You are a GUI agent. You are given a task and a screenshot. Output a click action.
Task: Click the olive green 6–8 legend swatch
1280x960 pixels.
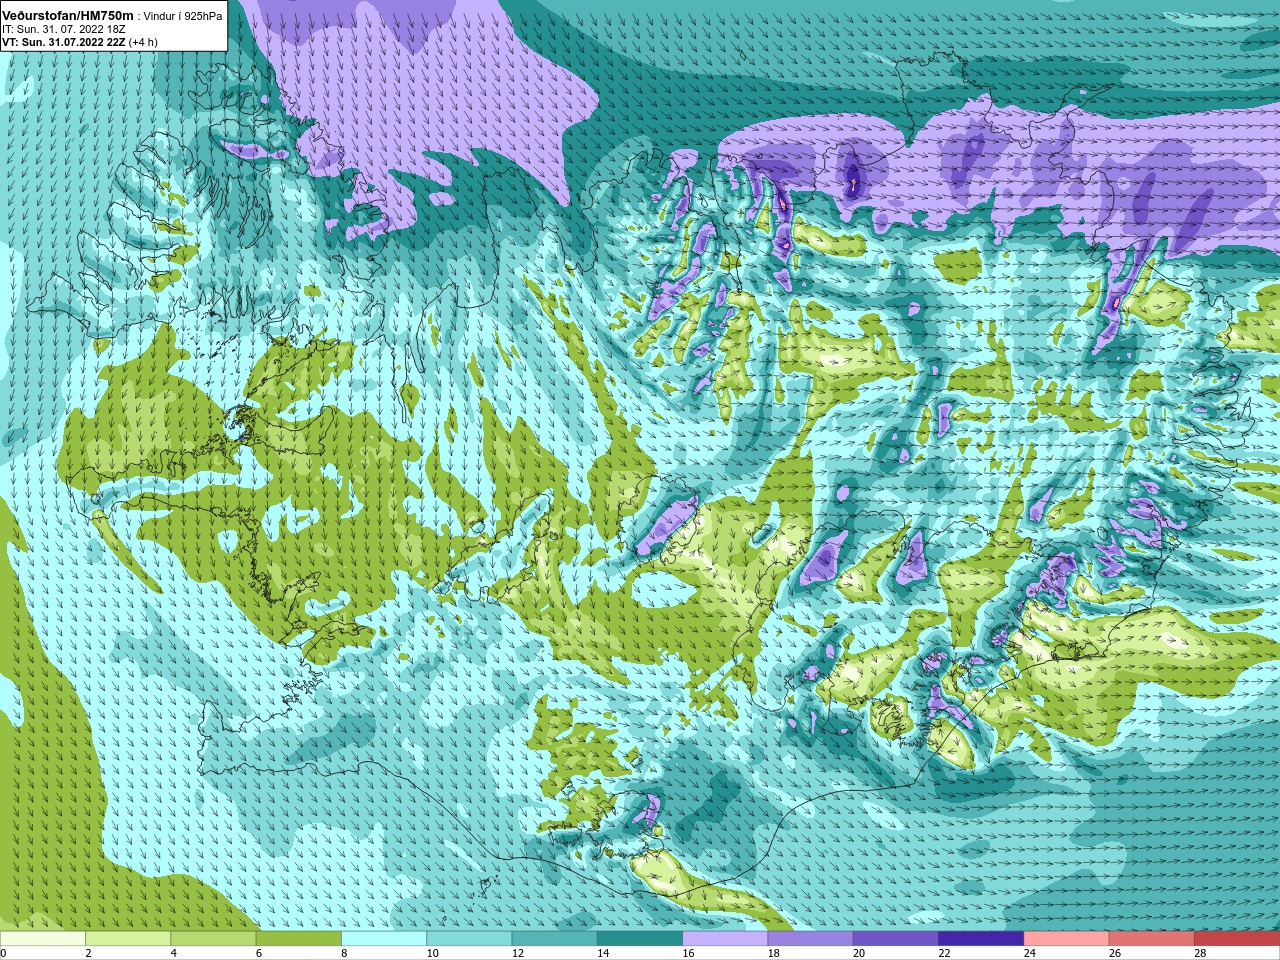click(299, 938)
